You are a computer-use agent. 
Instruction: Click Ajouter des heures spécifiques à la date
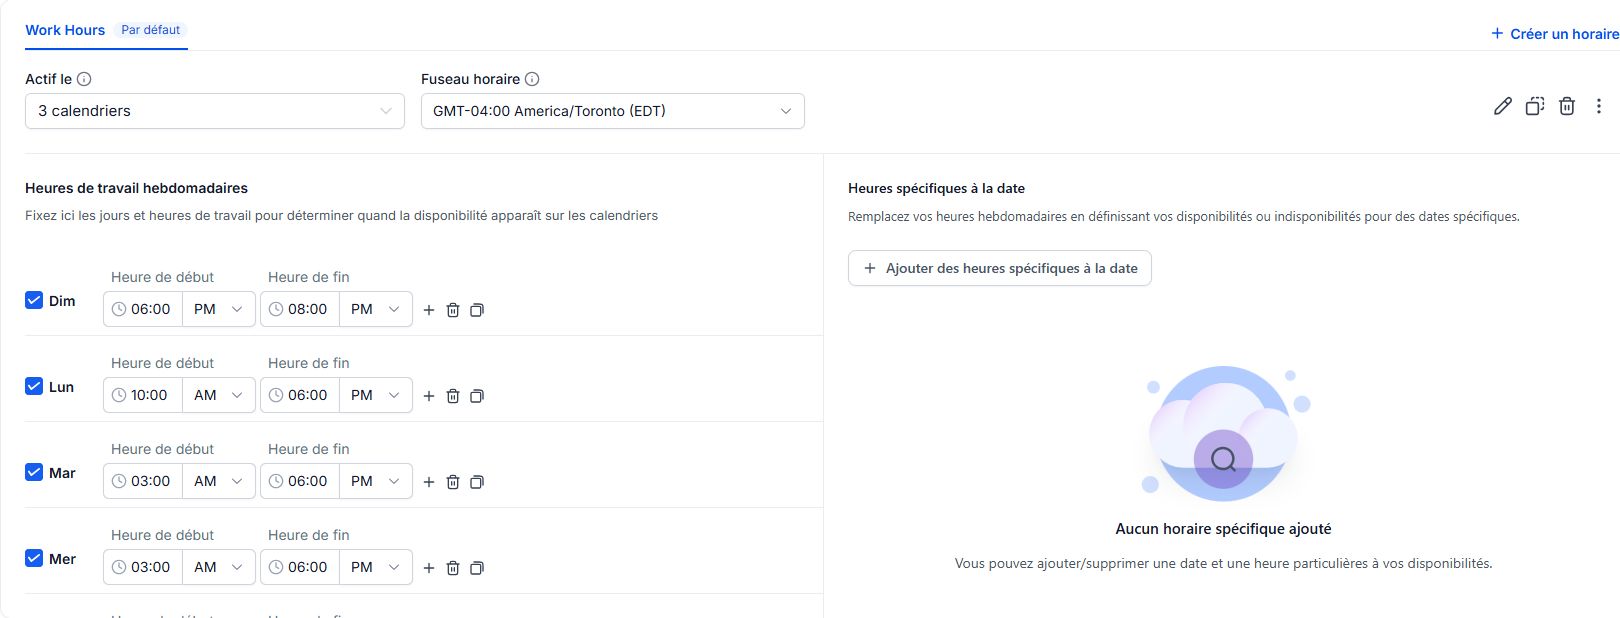coord(1000,268)
